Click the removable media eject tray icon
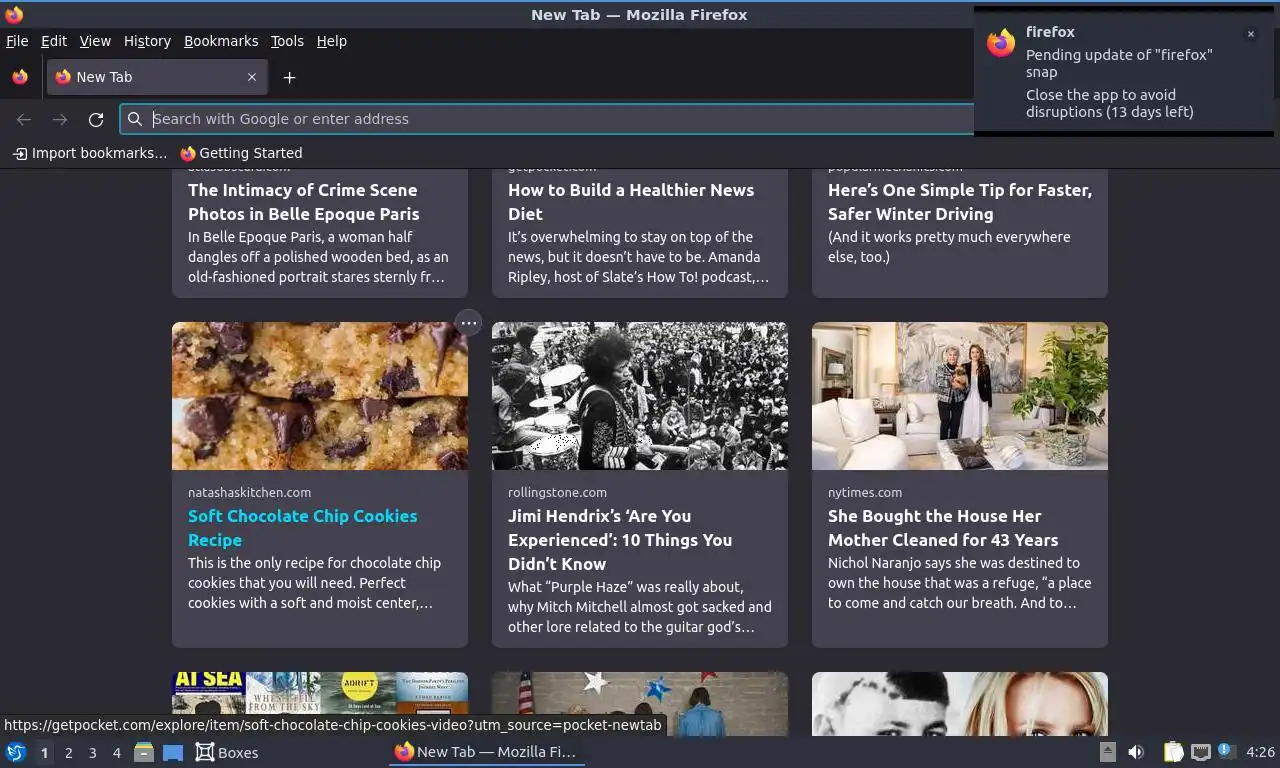 (x=1107, y=752)
